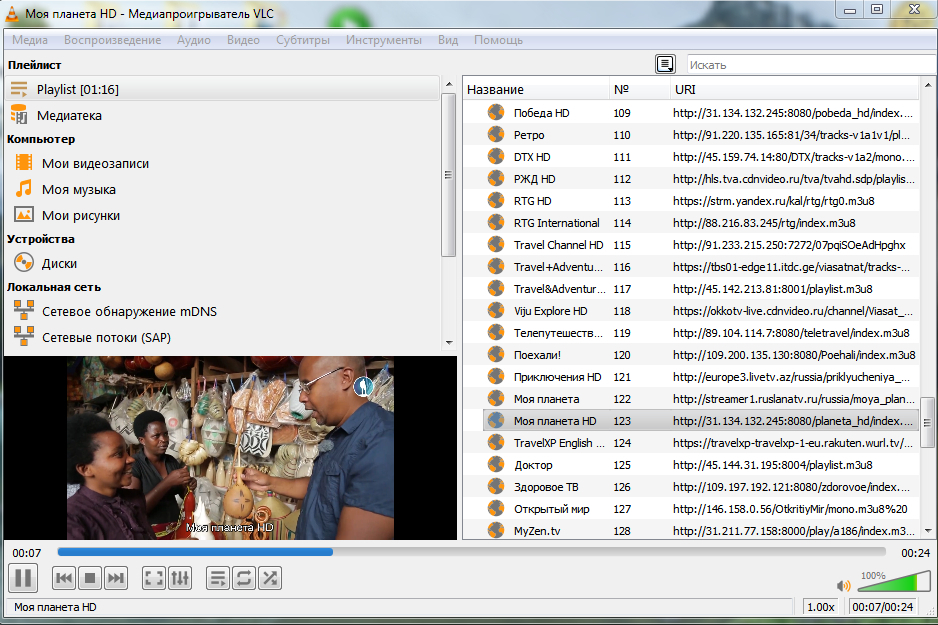Image resolution: width=938 pixels, height=625 pixels.
Task: Toggle fullscreen video mode
Action: pos(154,577)
